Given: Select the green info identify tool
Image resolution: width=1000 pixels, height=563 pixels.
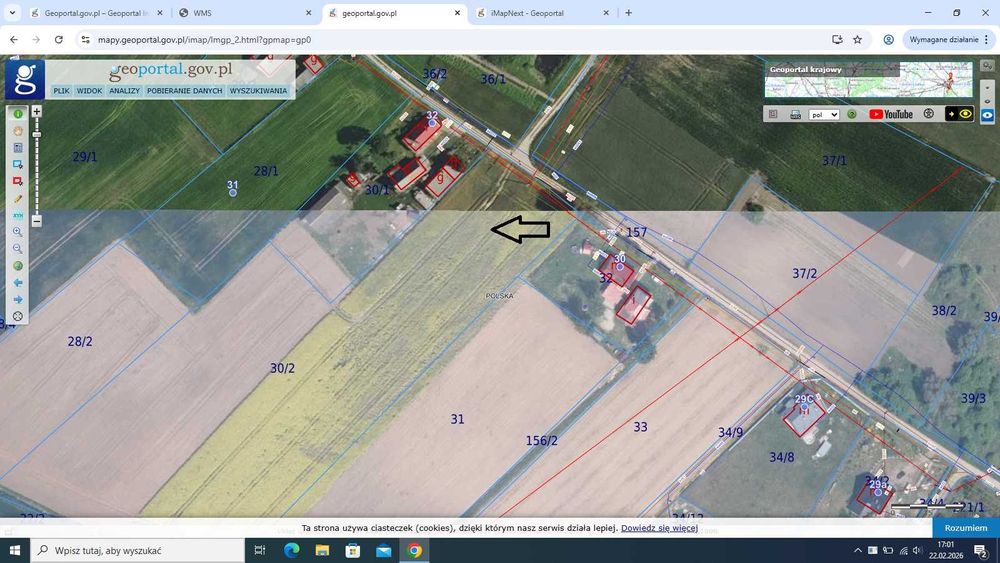Looking at the screenshot, I should tap(18, 114).
